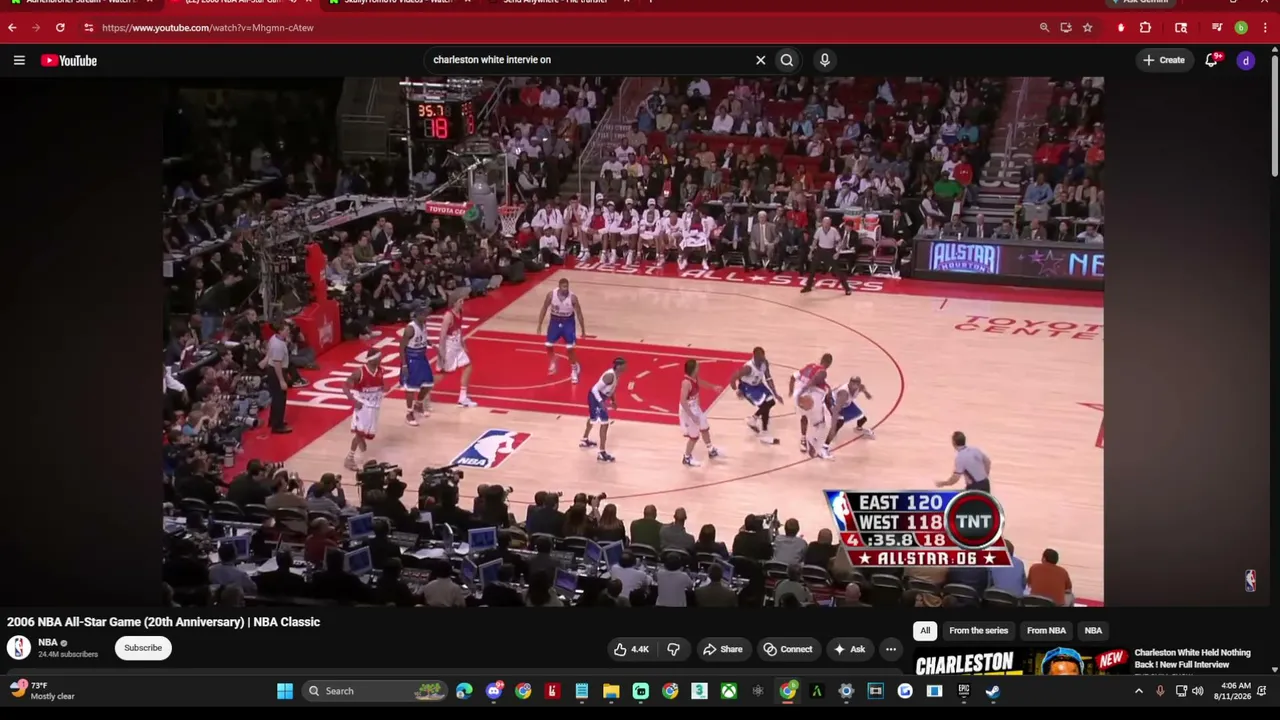Share the All-Star Game video

pyautogui.click(x=722, y=649)
